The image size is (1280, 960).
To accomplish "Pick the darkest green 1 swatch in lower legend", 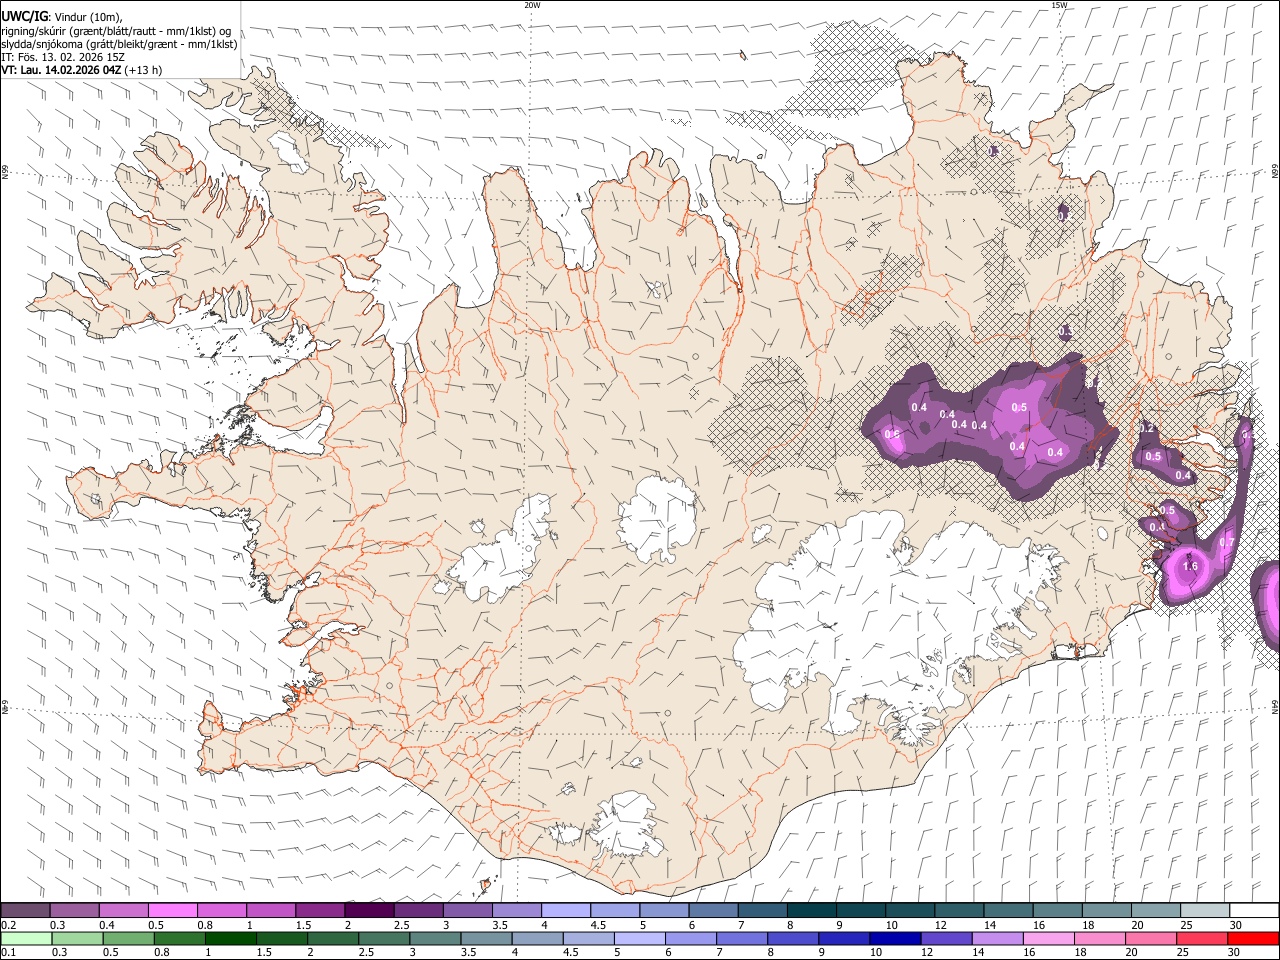I will point(231,938).
